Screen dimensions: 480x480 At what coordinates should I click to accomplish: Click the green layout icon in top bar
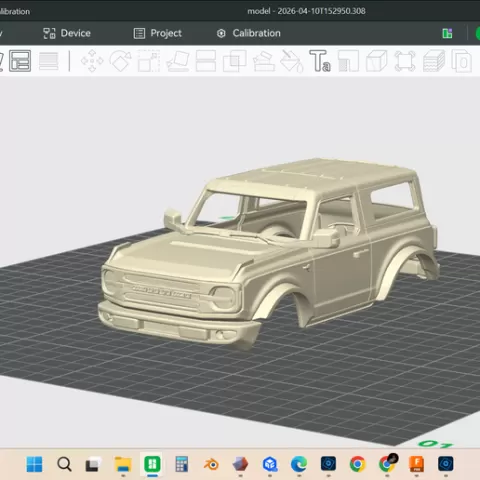pos(447,33)
